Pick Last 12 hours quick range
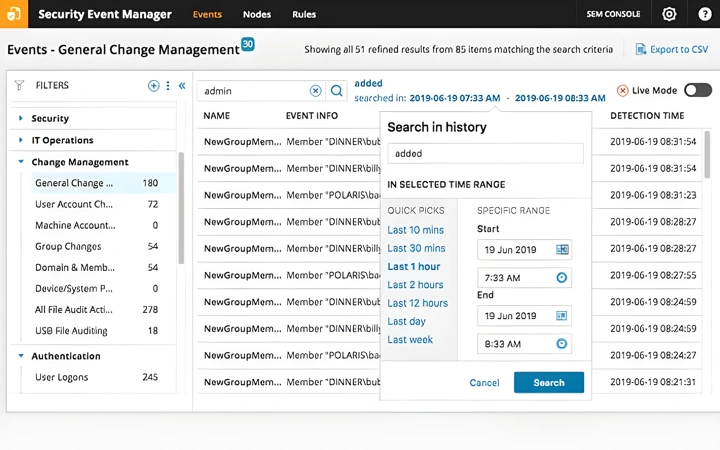Image resolution: width=720 pixels, height=450 pixels. click(417, 303)
